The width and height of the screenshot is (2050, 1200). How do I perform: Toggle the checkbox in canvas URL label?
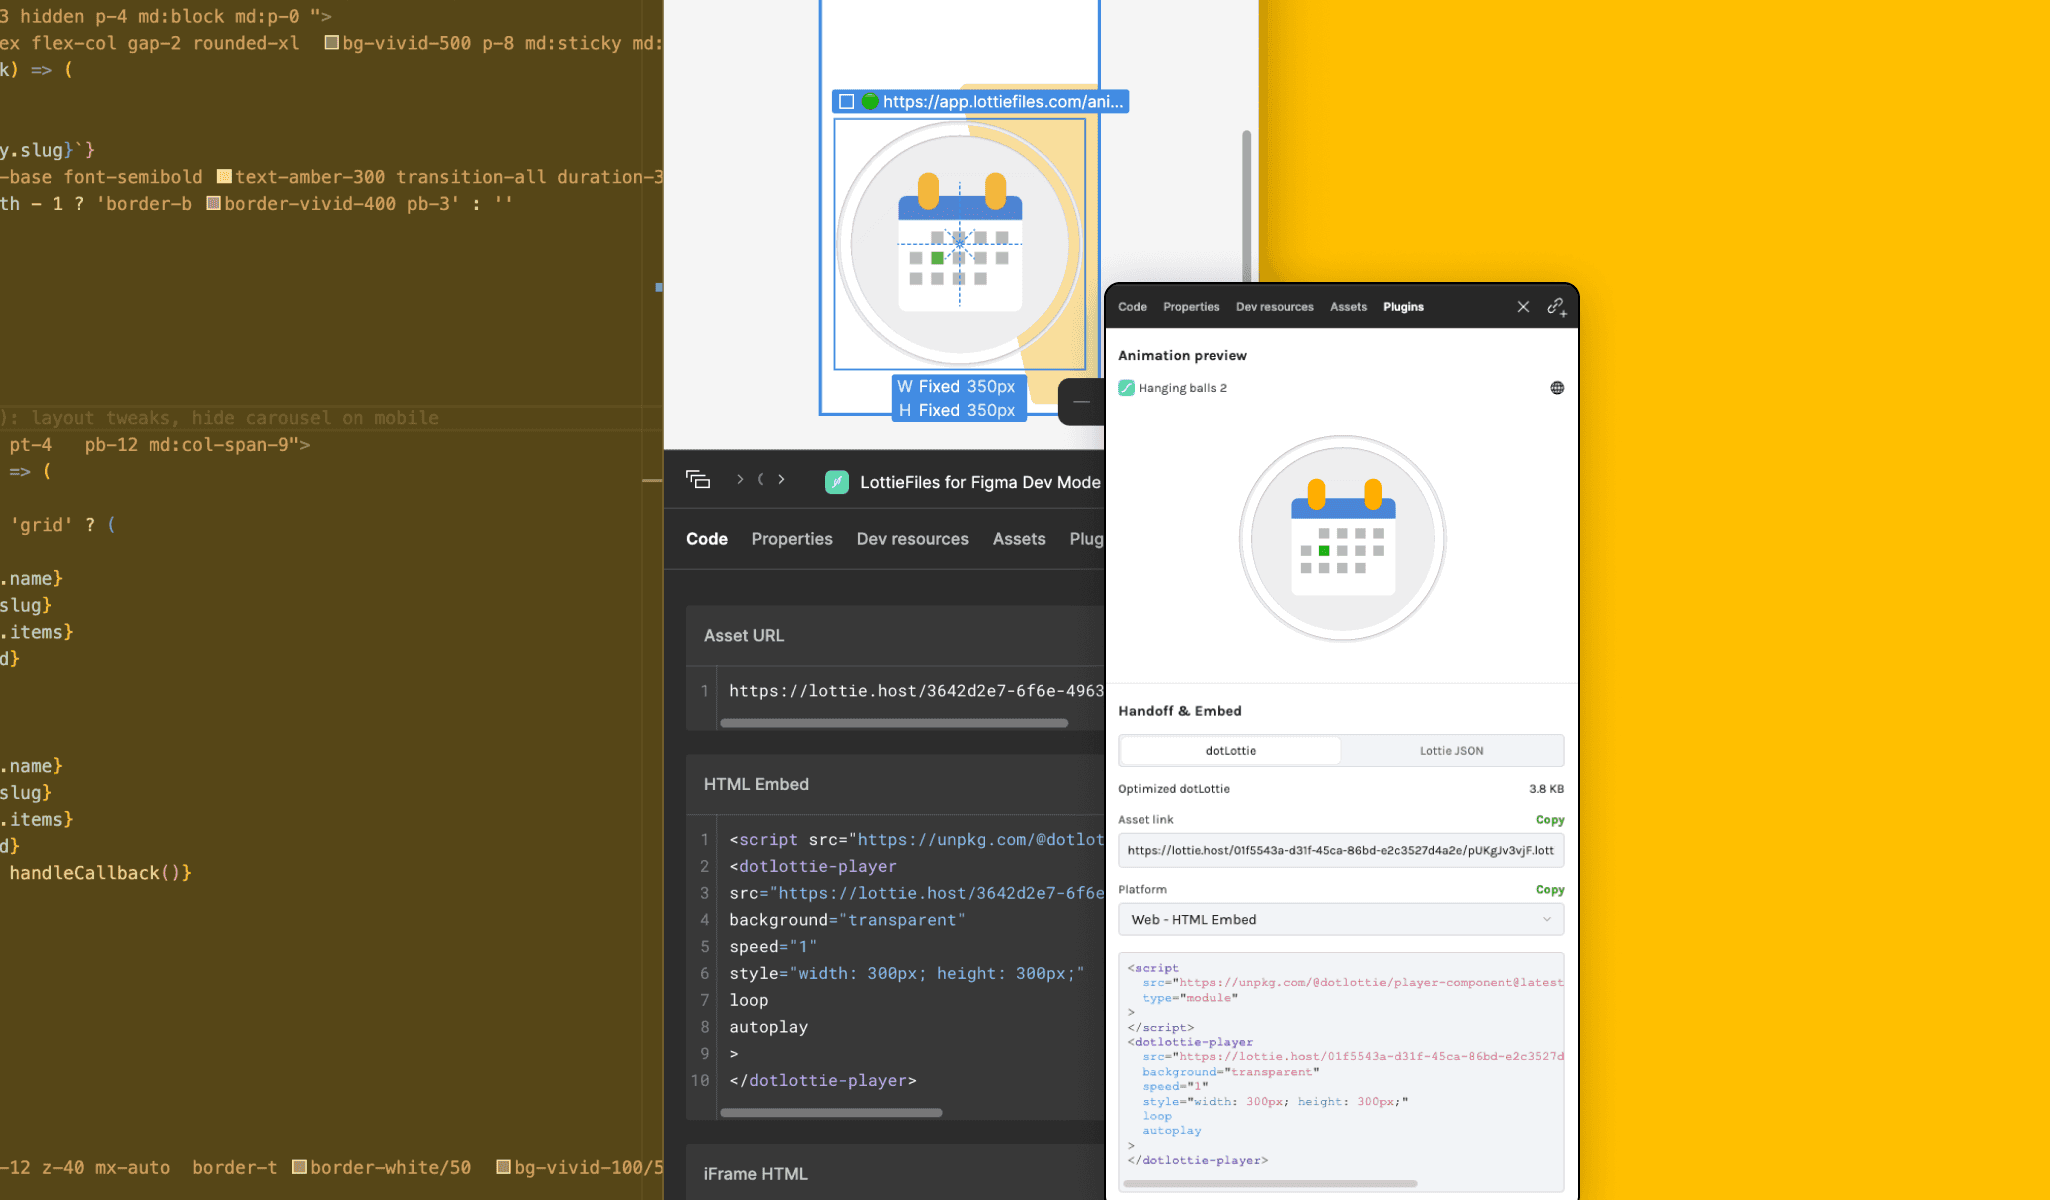pos(847,101)
